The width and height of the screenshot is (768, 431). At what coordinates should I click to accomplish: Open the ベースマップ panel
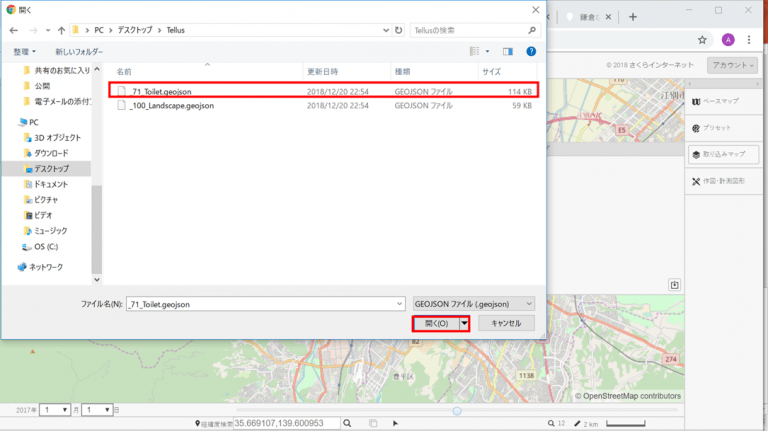click(723, 101)
